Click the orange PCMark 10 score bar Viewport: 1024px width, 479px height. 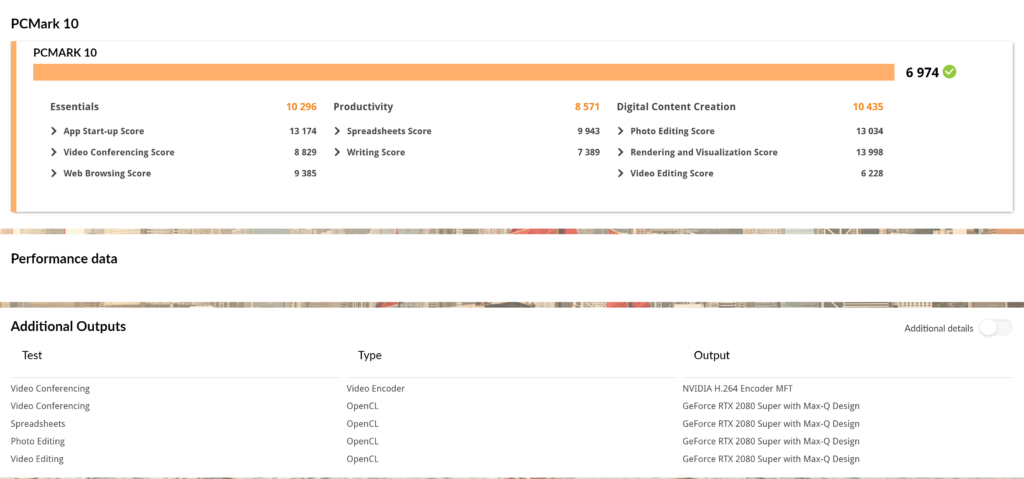point(464,72)
